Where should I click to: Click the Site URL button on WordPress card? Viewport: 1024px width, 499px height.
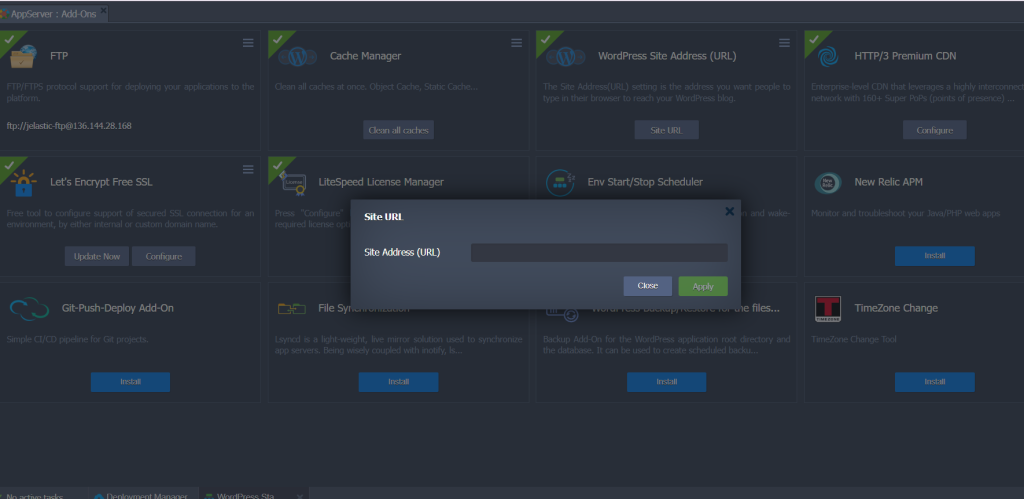pos(666,130)
